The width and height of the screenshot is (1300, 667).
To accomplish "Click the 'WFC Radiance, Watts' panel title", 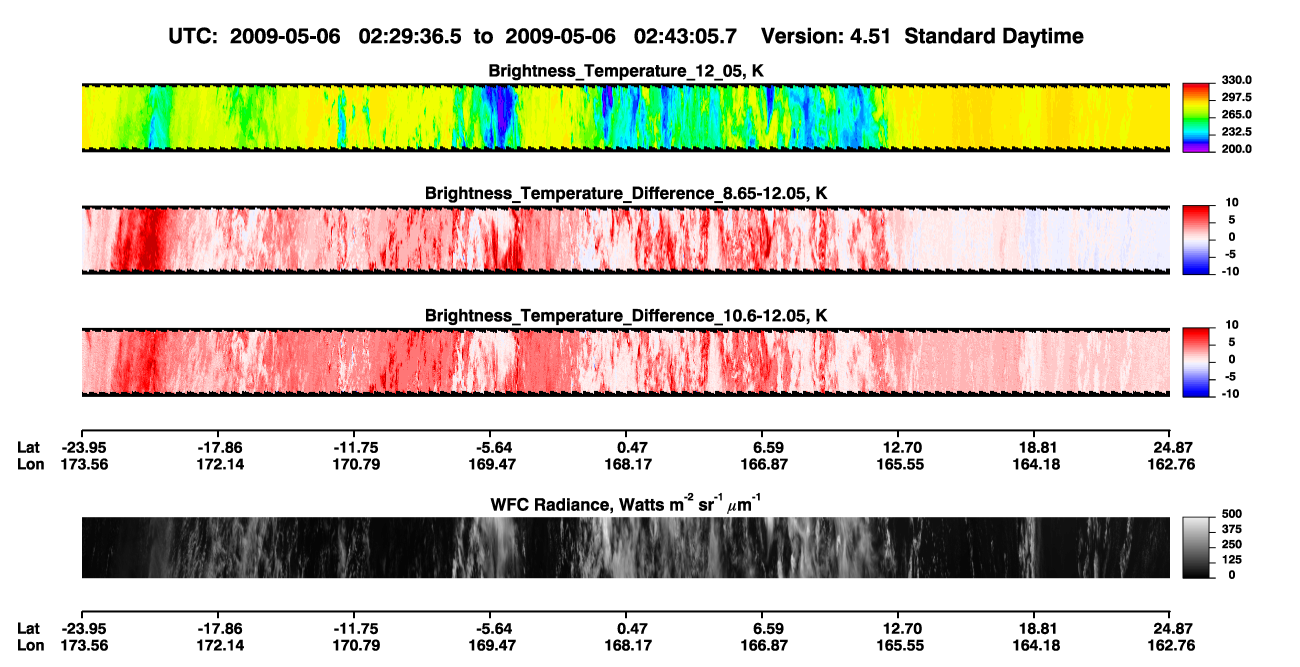I will pos(626,503).
